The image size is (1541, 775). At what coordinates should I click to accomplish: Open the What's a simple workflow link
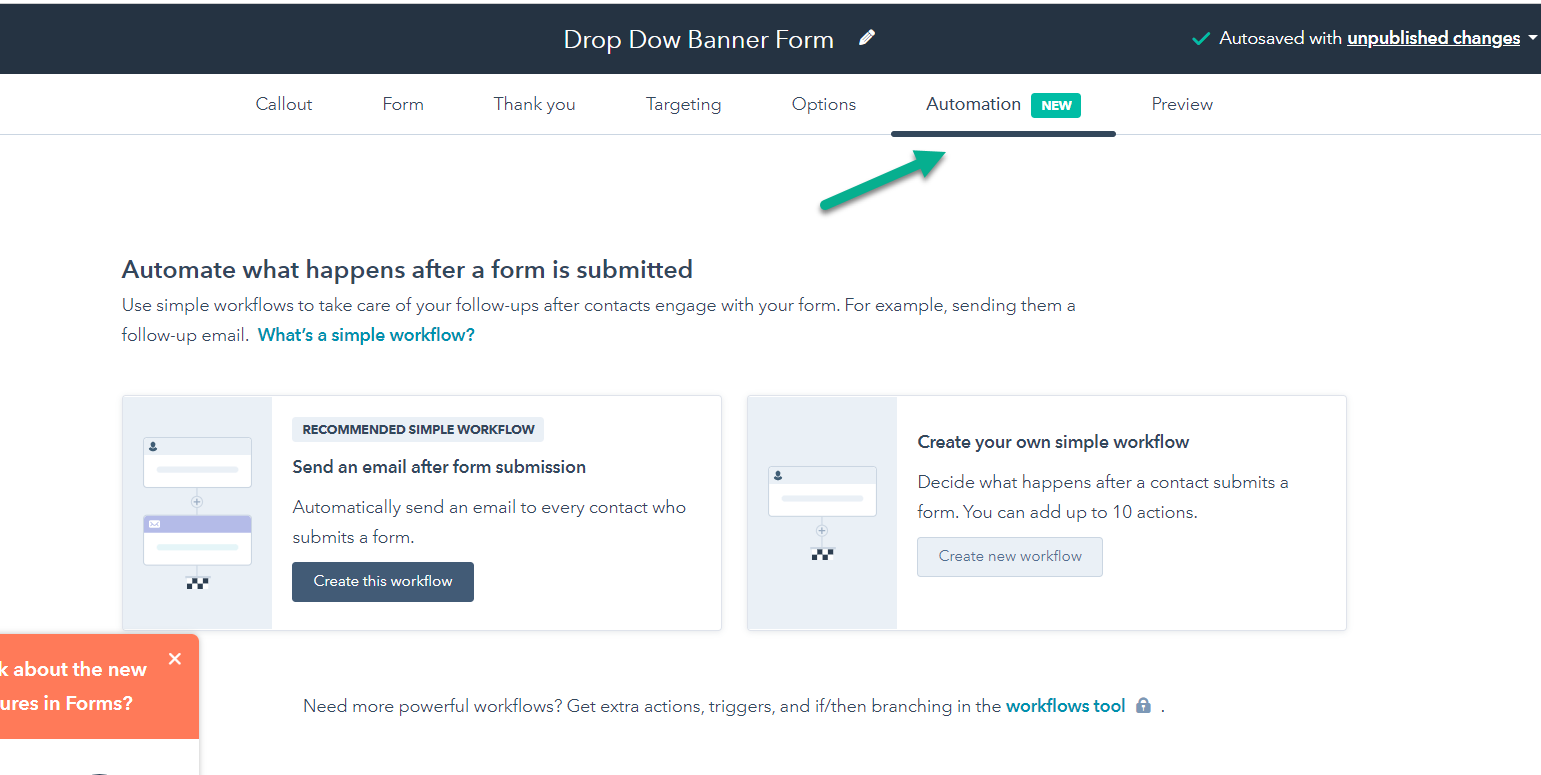click(x=366, y=334)
